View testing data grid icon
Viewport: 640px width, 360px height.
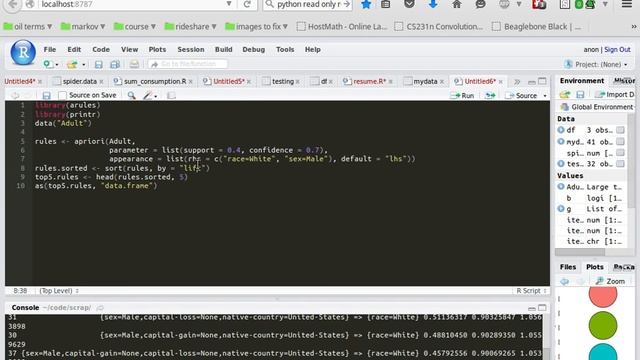(x=620, y=164)
